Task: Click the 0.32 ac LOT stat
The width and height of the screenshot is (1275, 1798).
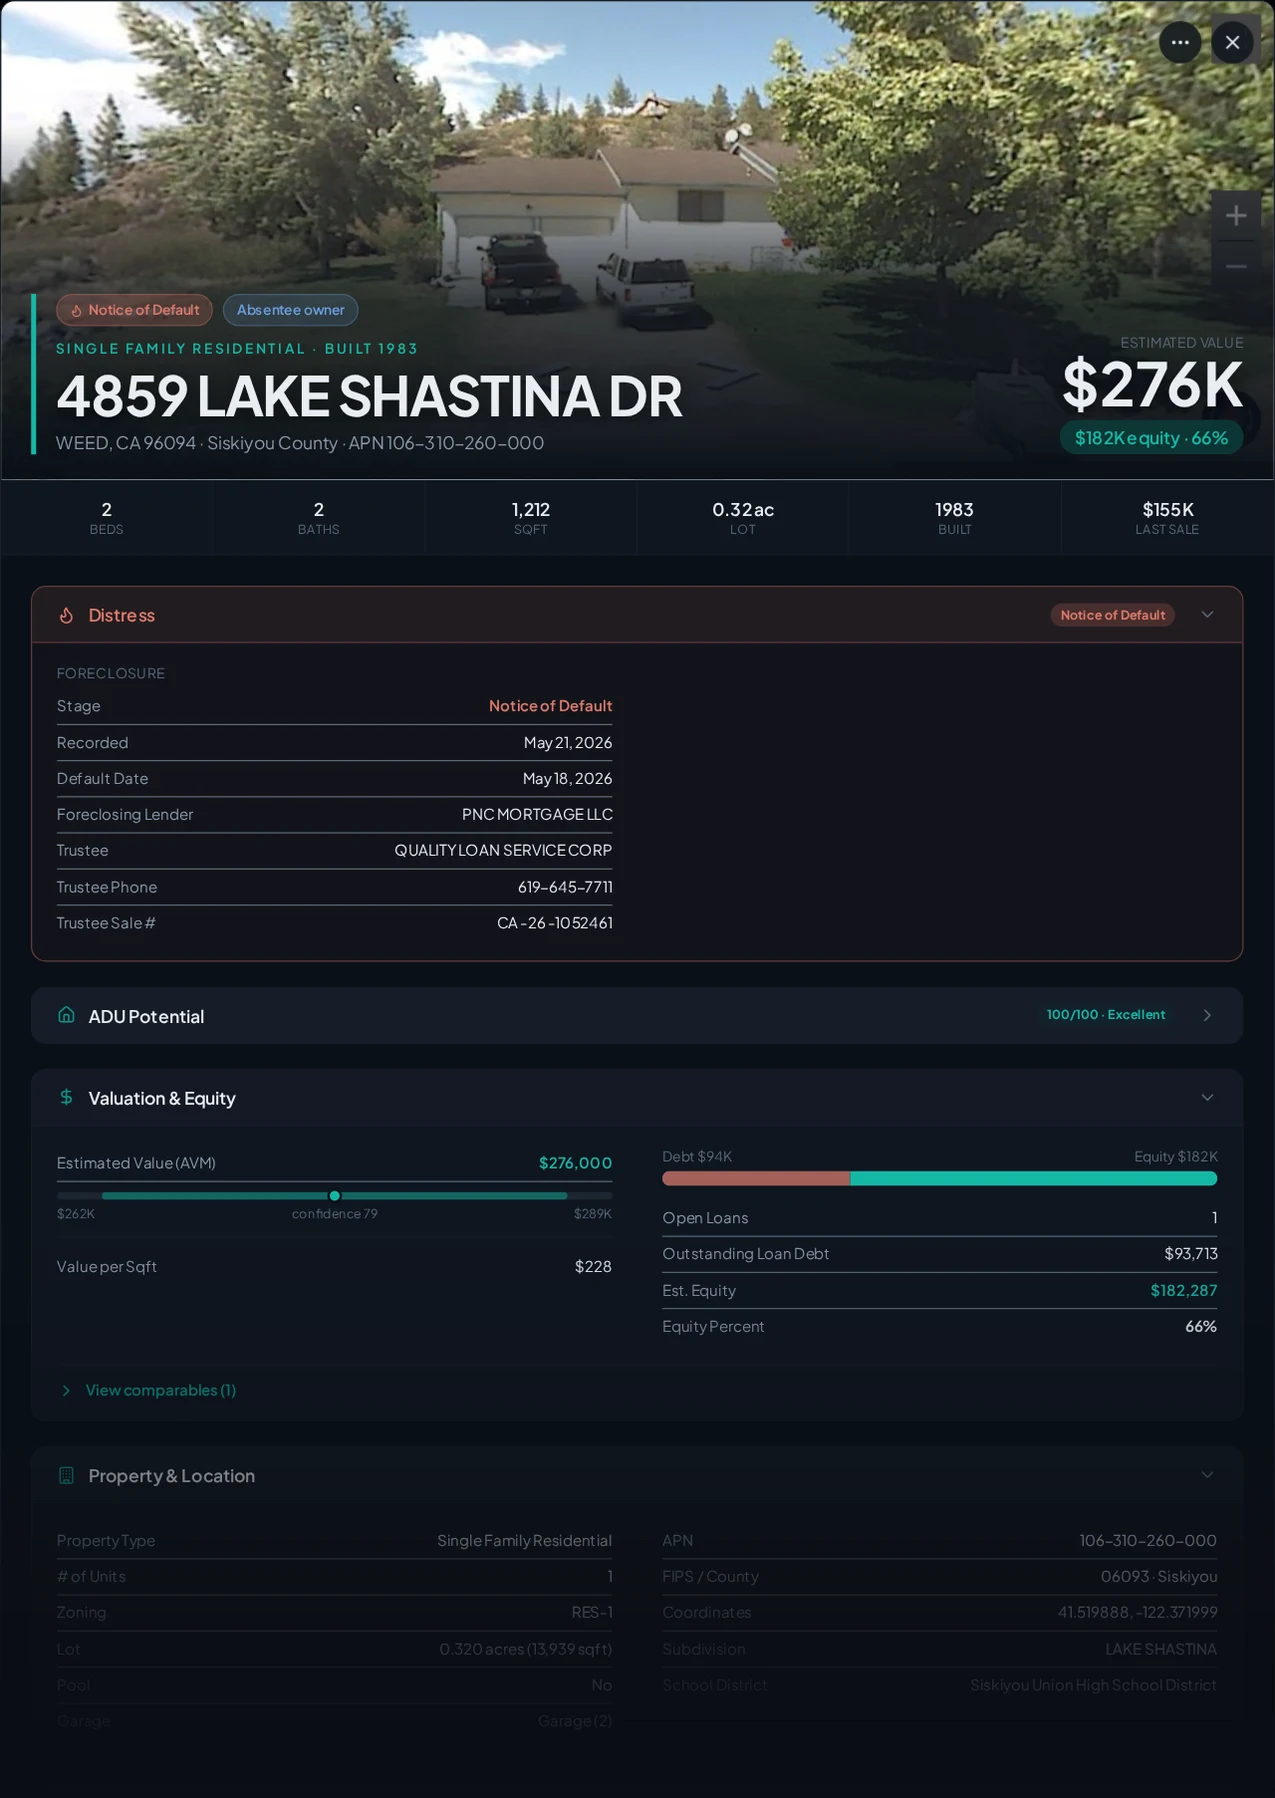Action: [743, 518]
